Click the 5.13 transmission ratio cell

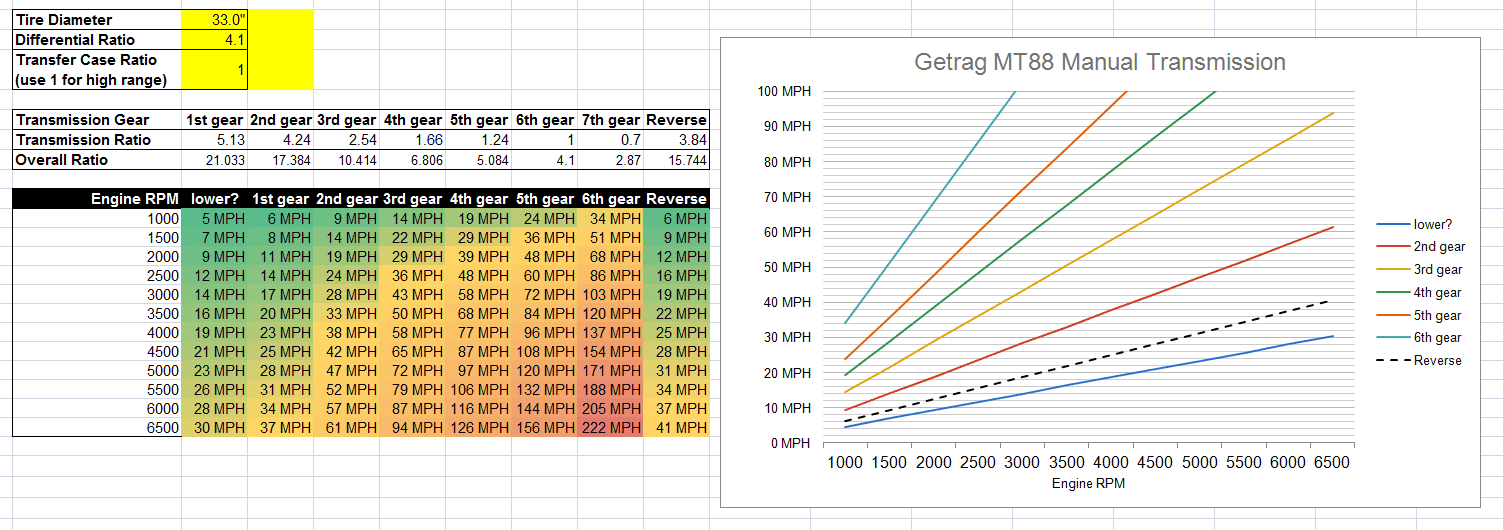pos(214,140)
